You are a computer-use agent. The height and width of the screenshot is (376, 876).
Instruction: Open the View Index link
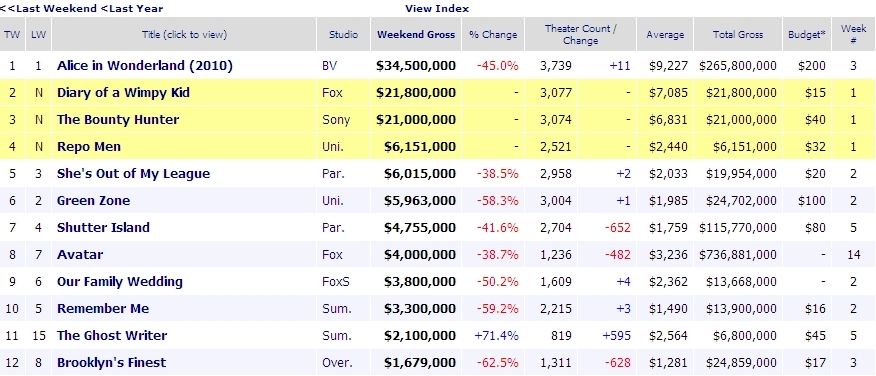(437, 8)
